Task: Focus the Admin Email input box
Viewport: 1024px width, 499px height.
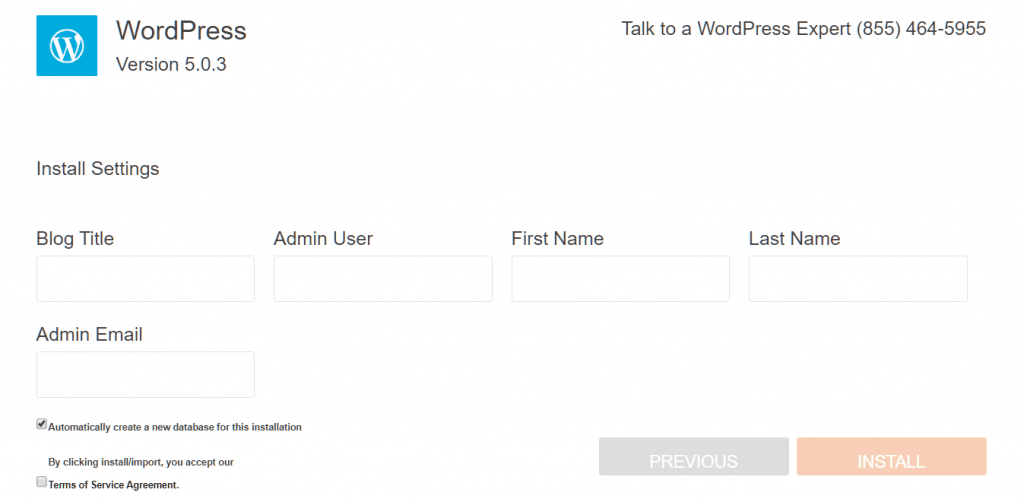Action: (x=146, y=374)
